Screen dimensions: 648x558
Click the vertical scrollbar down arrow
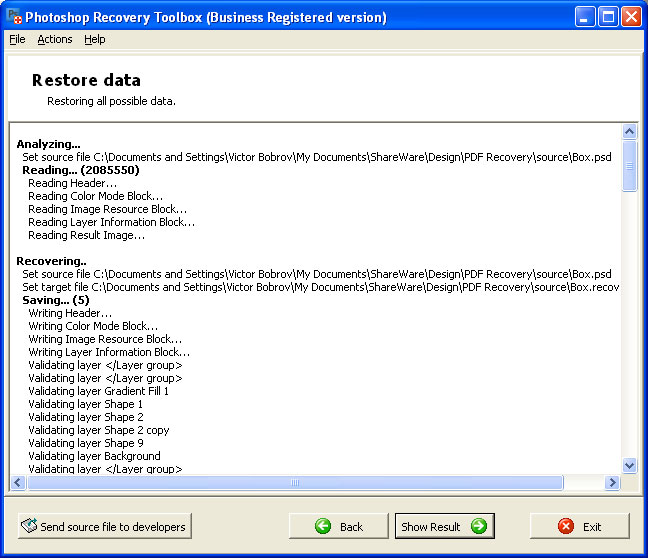[x=629, y=466]
